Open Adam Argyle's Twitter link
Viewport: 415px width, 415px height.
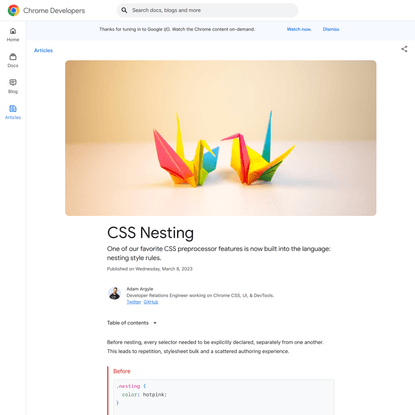point(134,302)
